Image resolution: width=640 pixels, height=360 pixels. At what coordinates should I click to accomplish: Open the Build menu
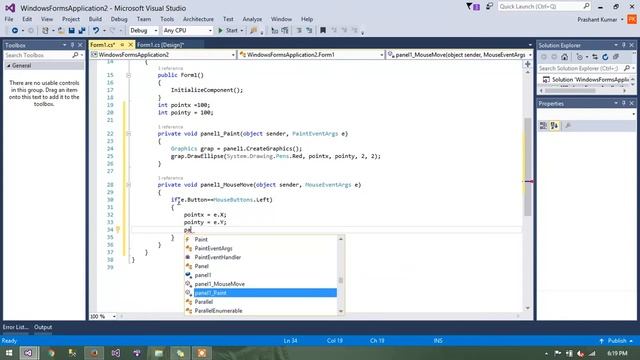click(95, 19)
